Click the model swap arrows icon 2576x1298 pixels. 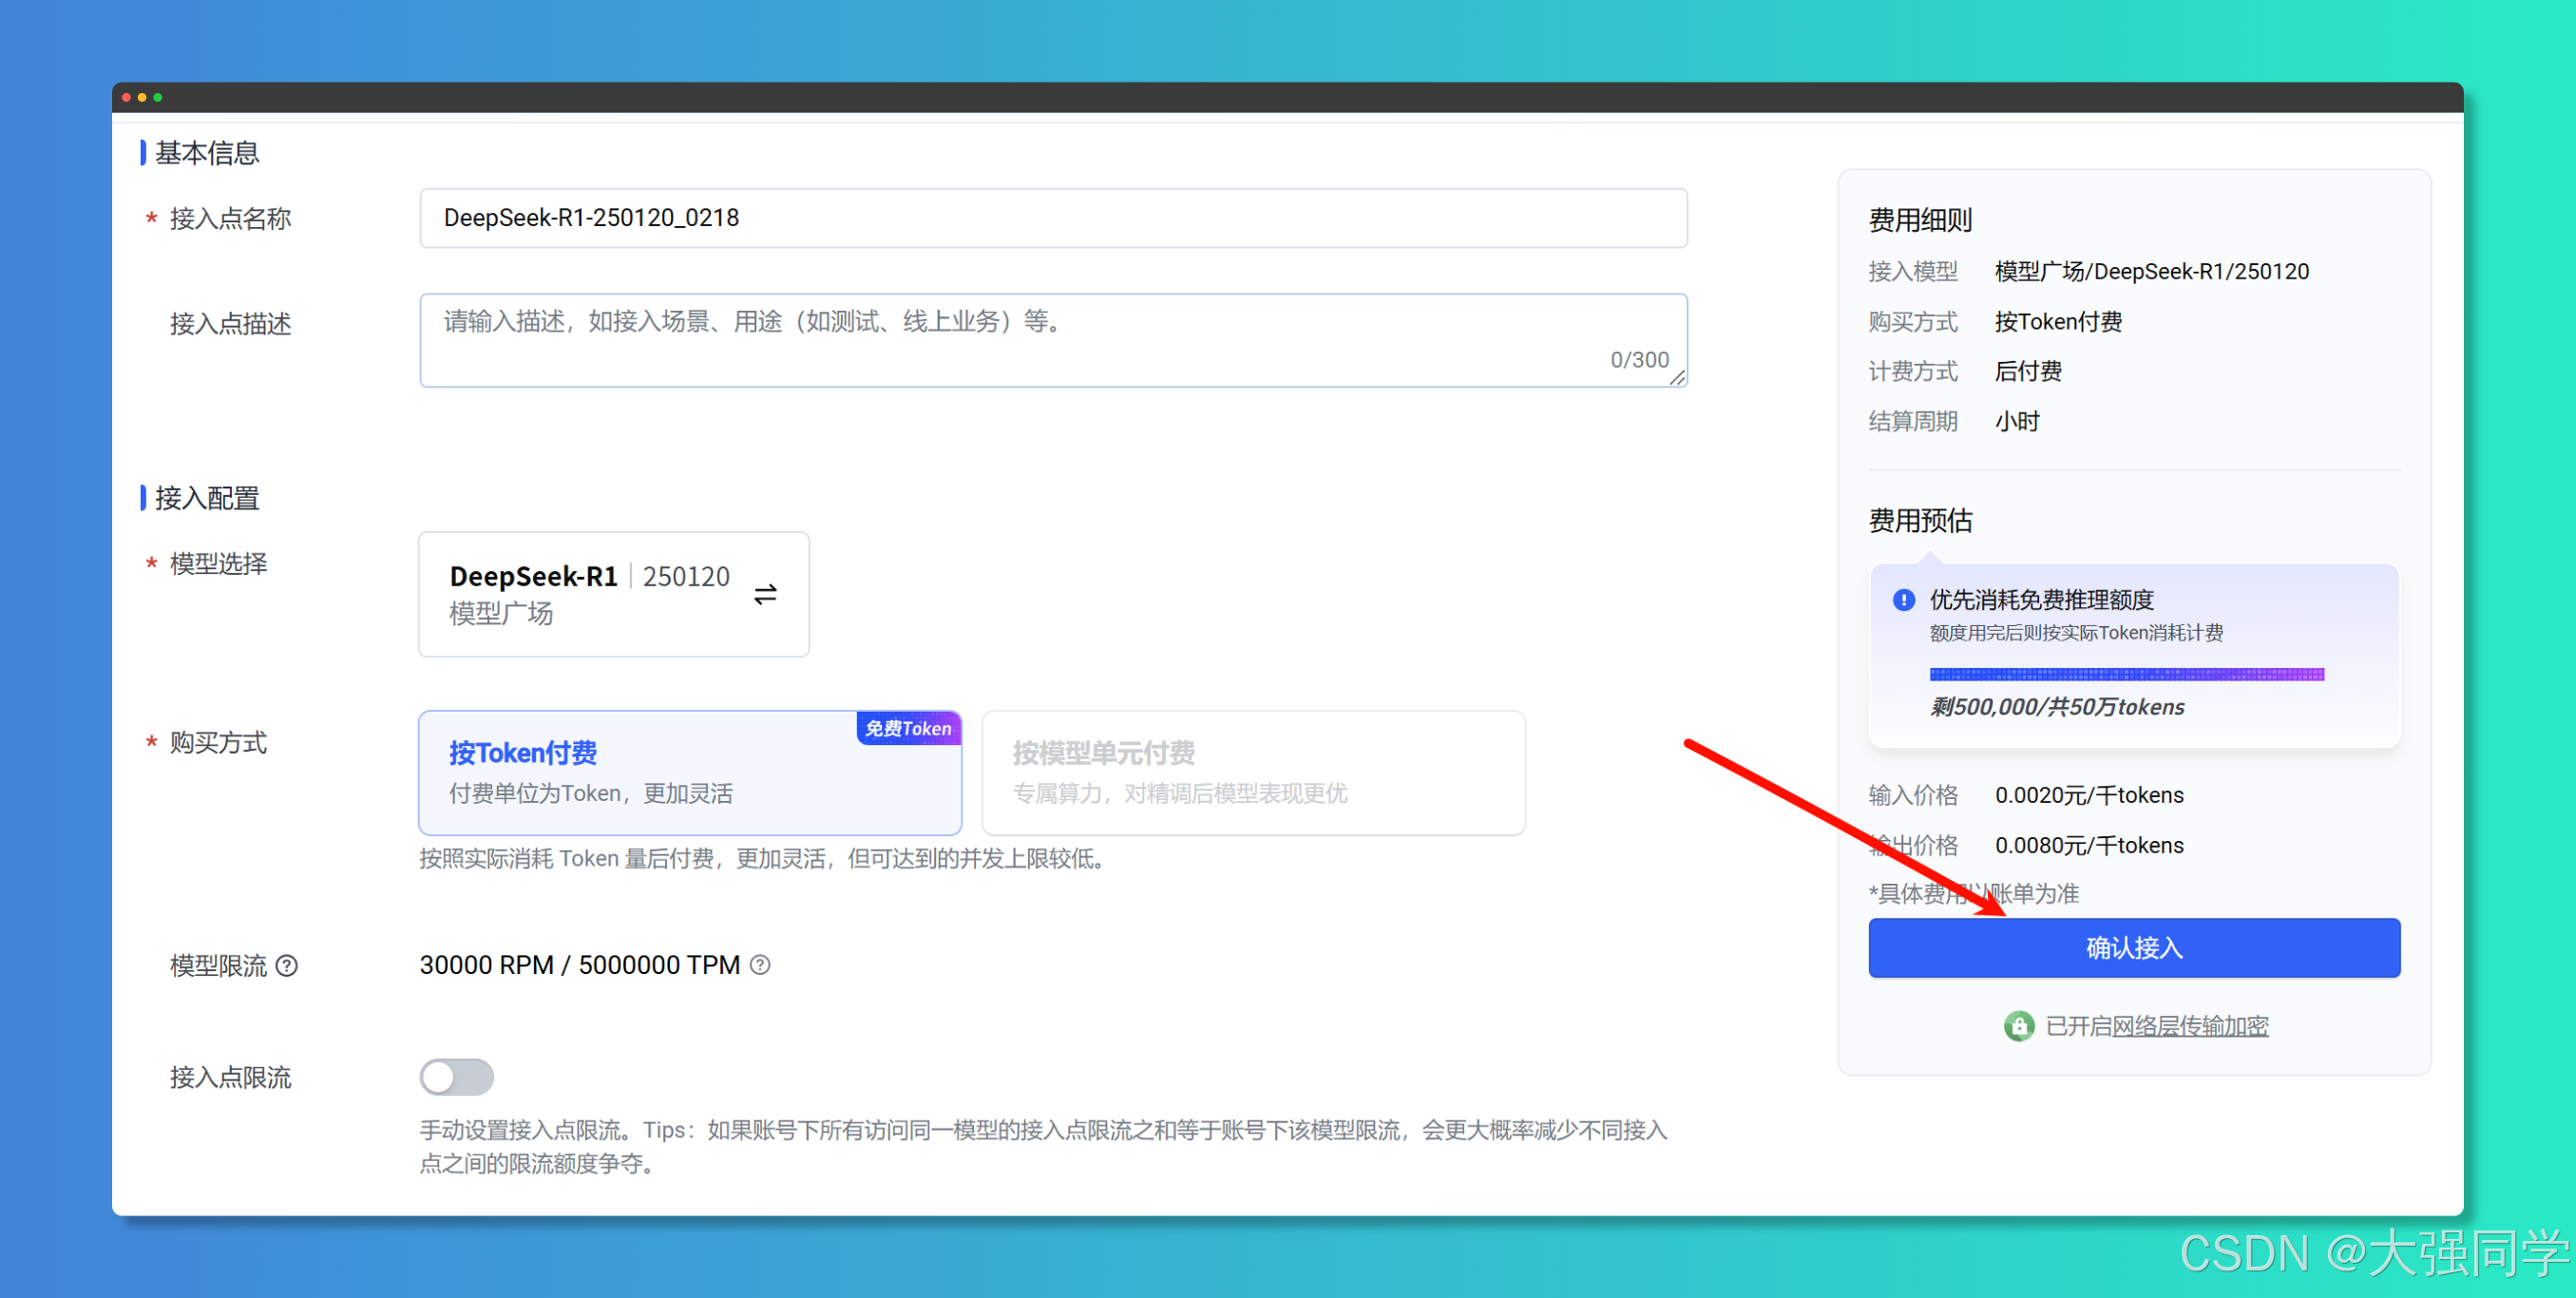(765, 594)
